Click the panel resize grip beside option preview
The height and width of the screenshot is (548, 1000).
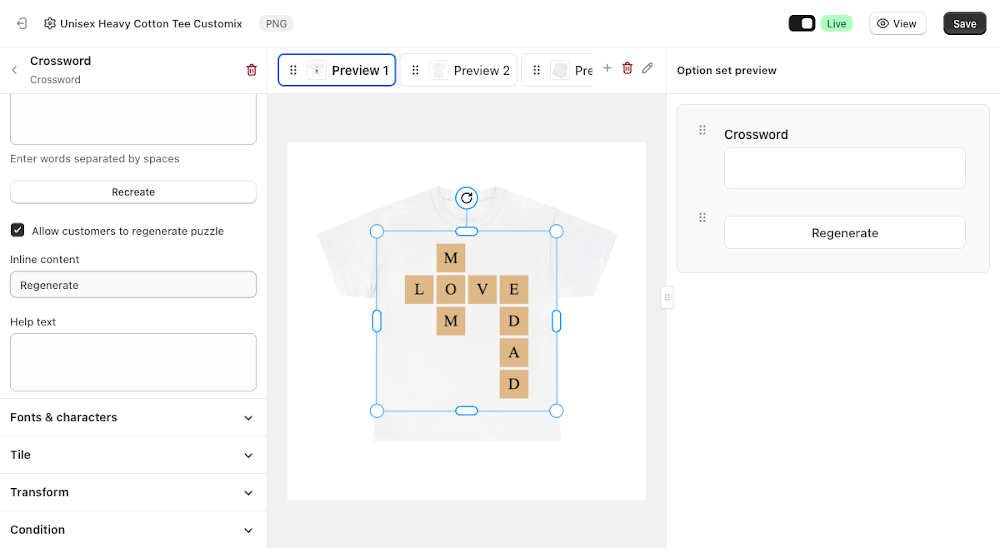(x=667, y=297)
